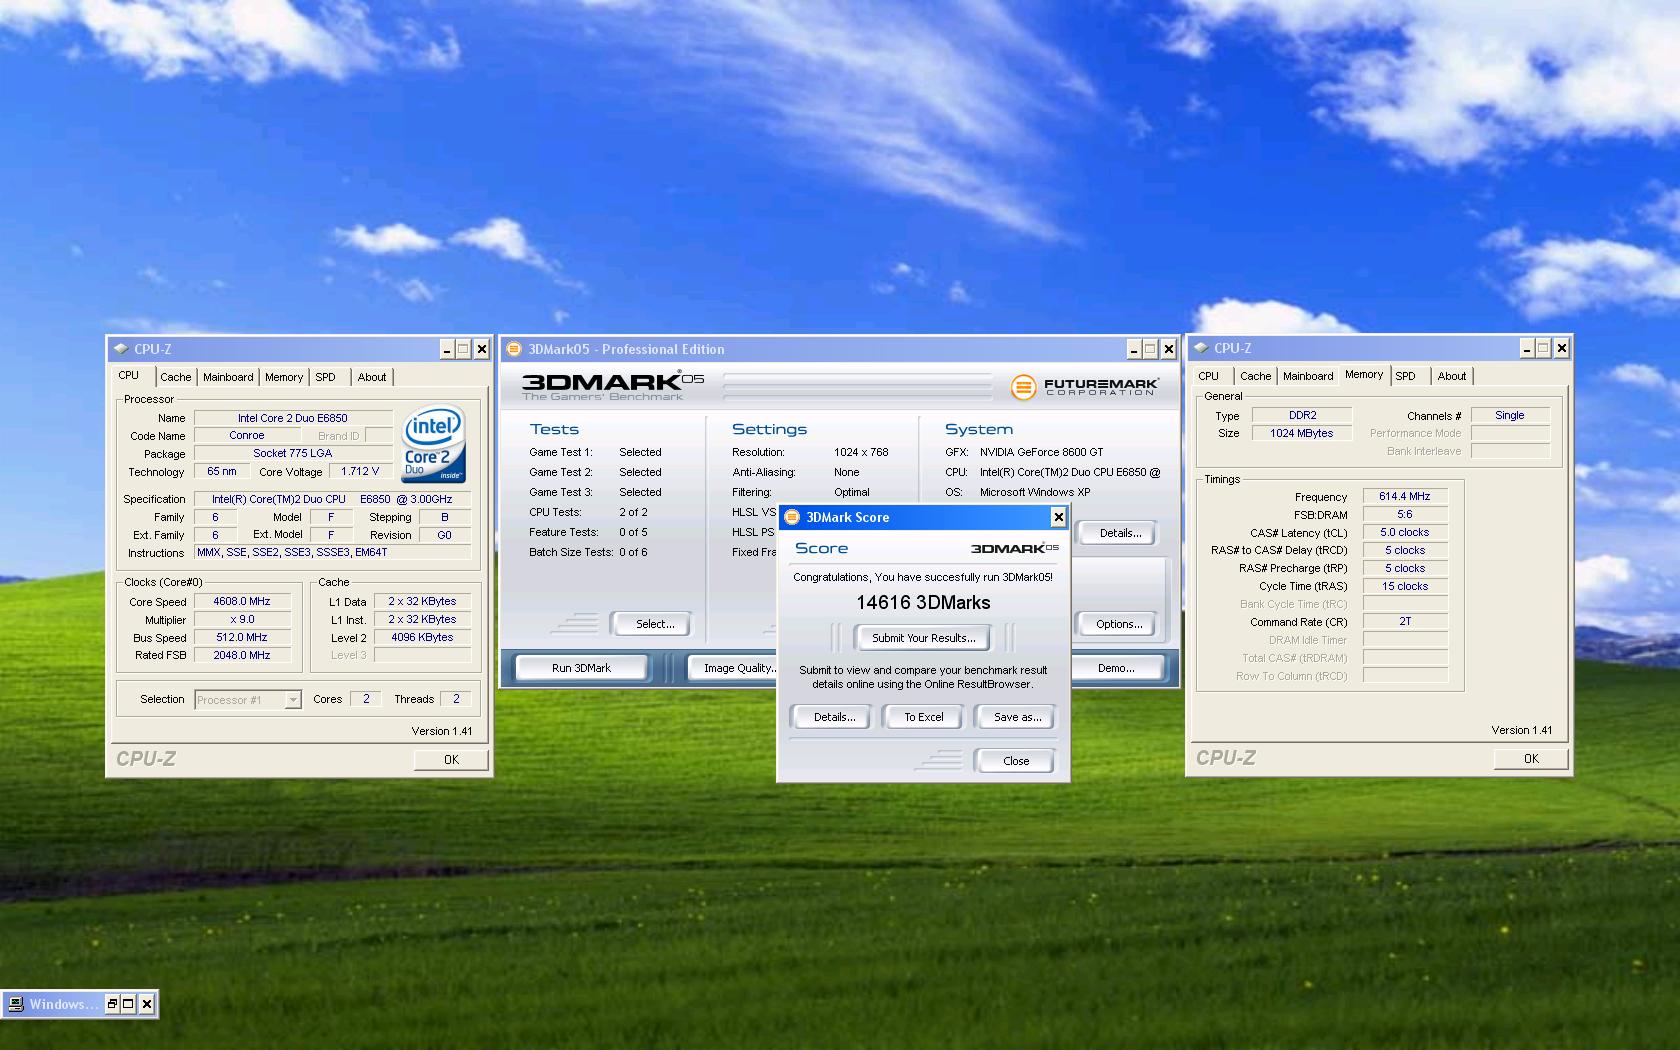The image size is (1680, 1050).
Task: Minimize the 3DMark05 Professional Edition window
Action: pyautogui.click(x=1133, y=349)
